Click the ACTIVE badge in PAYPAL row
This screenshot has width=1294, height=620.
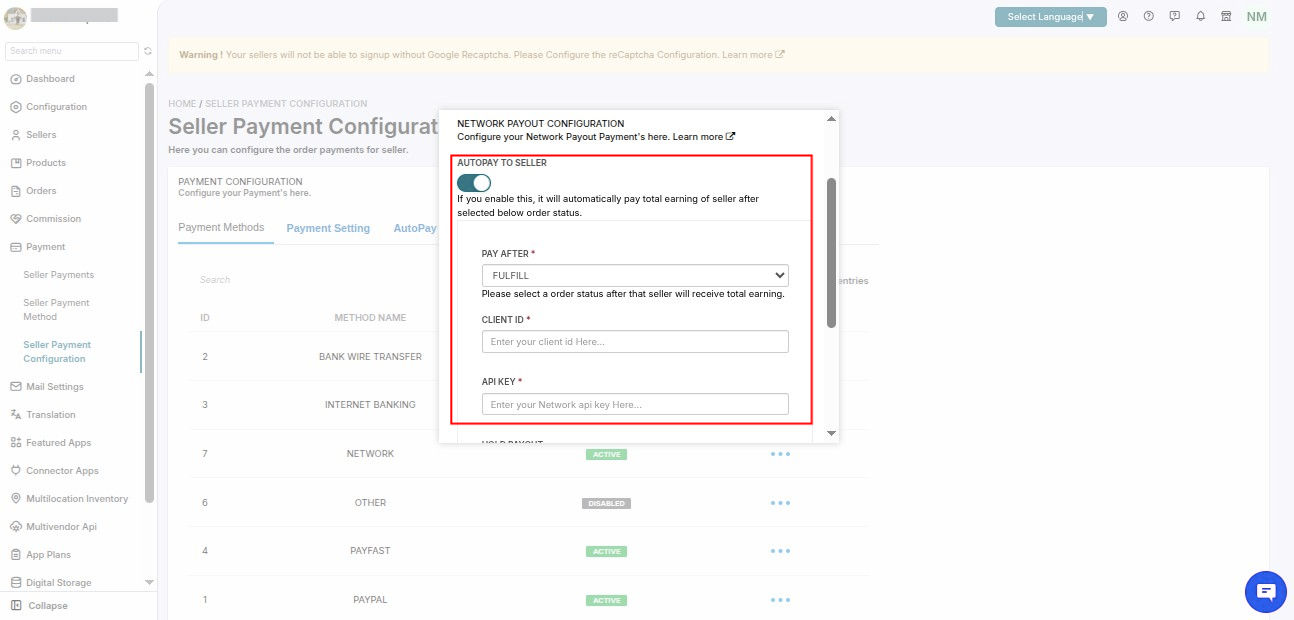pos(606,601)
